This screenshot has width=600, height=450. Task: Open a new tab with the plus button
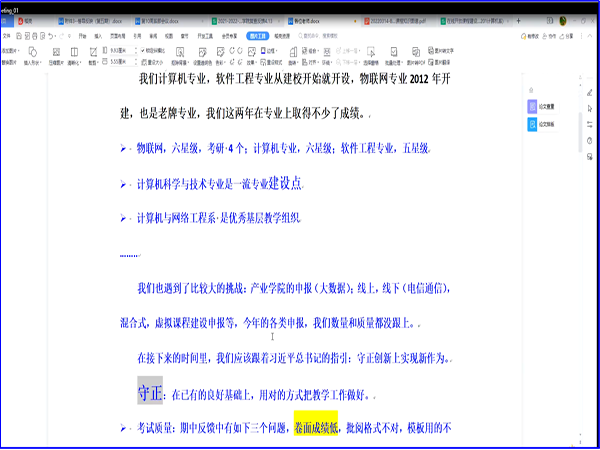pos(518,21)
